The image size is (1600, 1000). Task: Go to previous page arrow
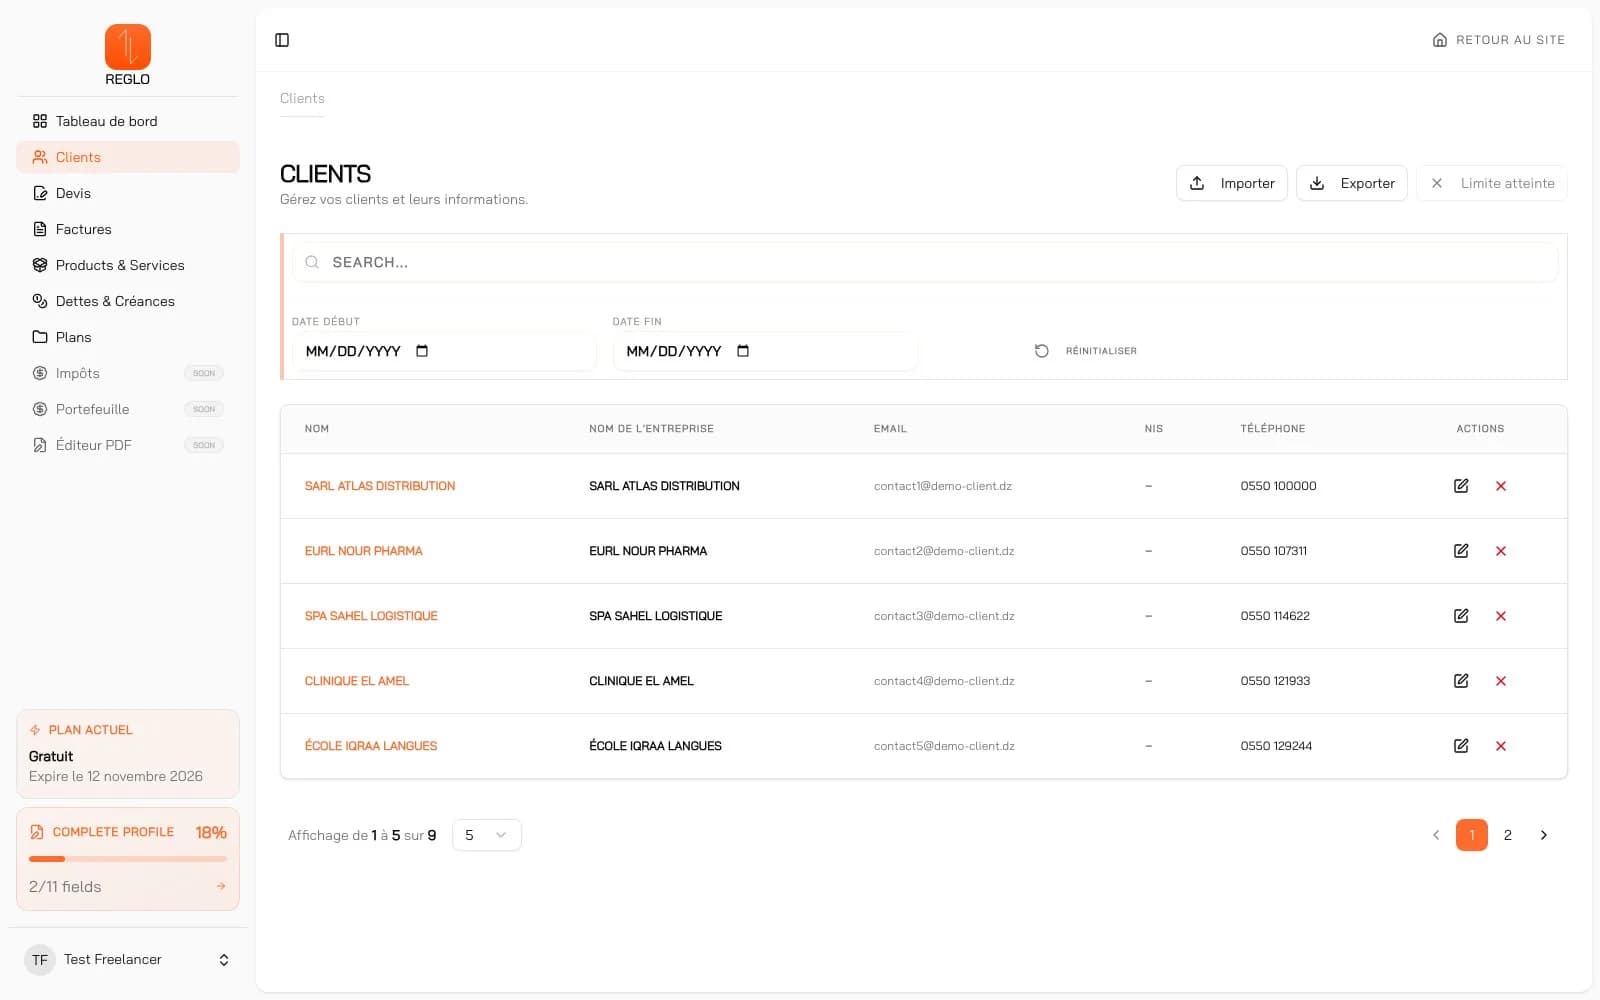(1436, 835)
